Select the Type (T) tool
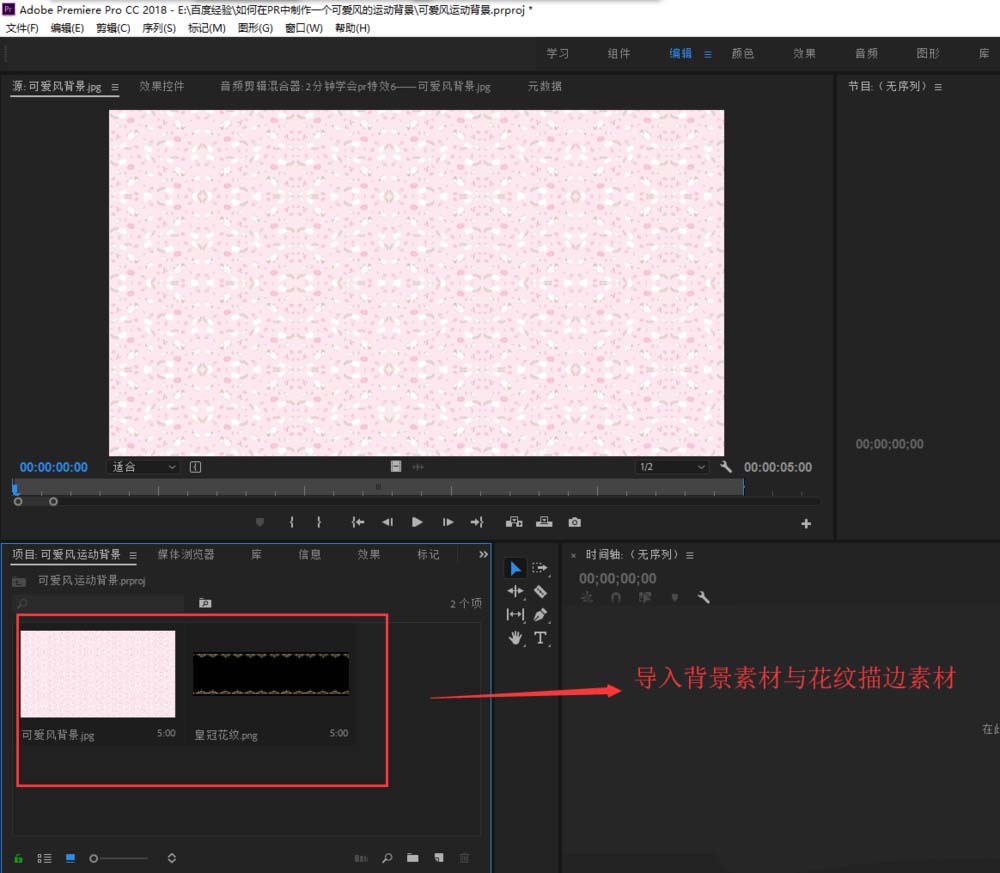 540,638
